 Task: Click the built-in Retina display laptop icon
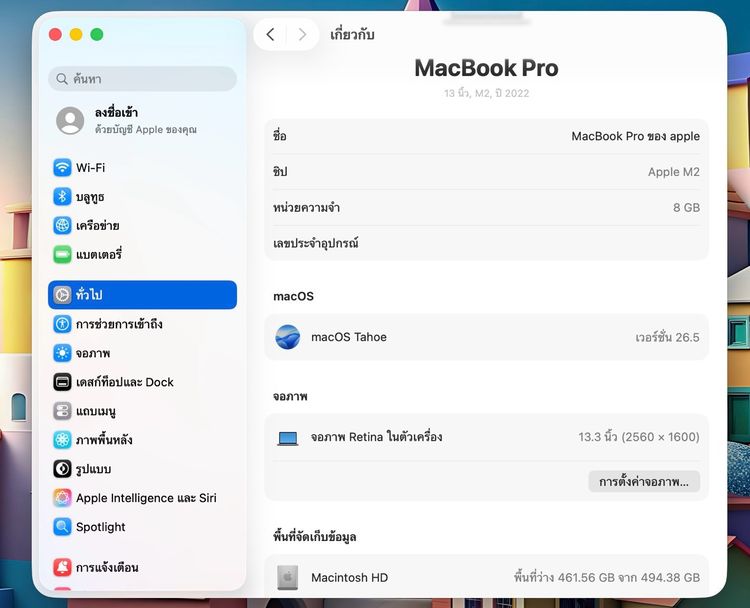287,438
